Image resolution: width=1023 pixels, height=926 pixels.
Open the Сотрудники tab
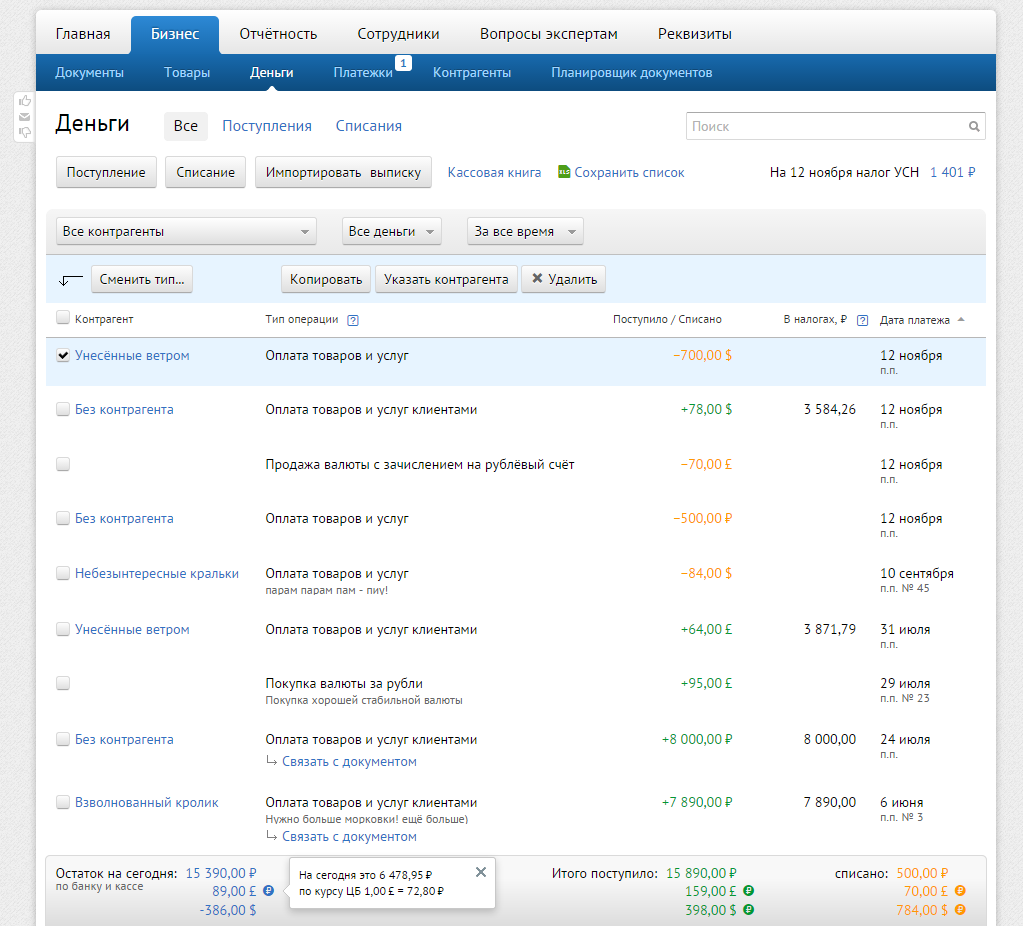[x=398, y=34]
